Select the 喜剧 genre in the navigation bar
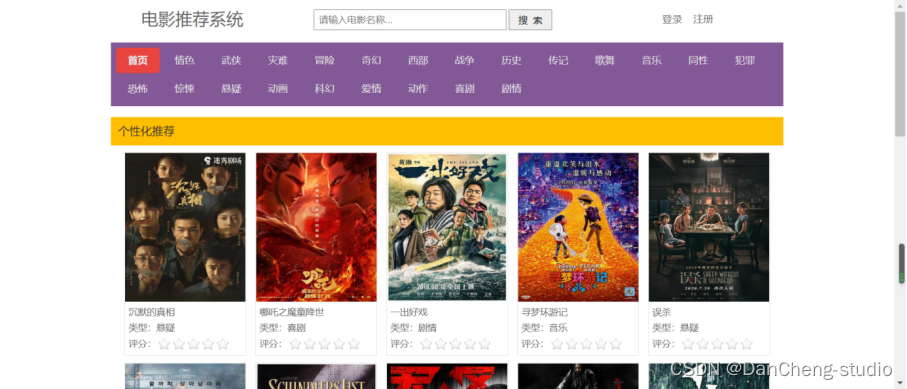The image size is (907, 389). (464, 89)
